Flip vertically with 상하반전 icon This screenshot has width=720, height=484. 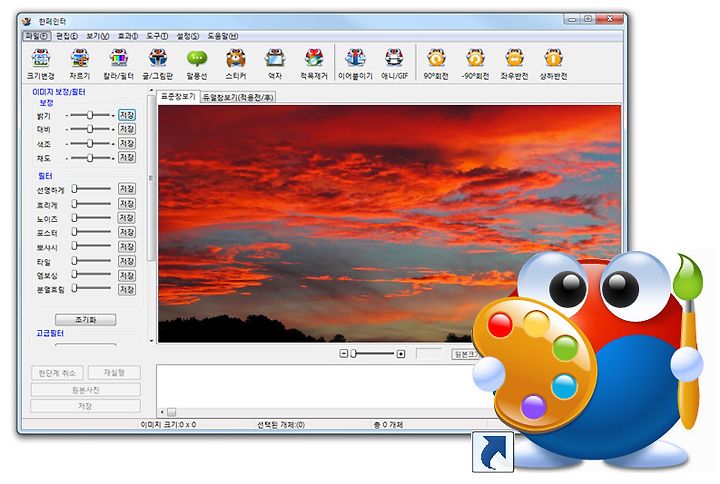(553, 64)
